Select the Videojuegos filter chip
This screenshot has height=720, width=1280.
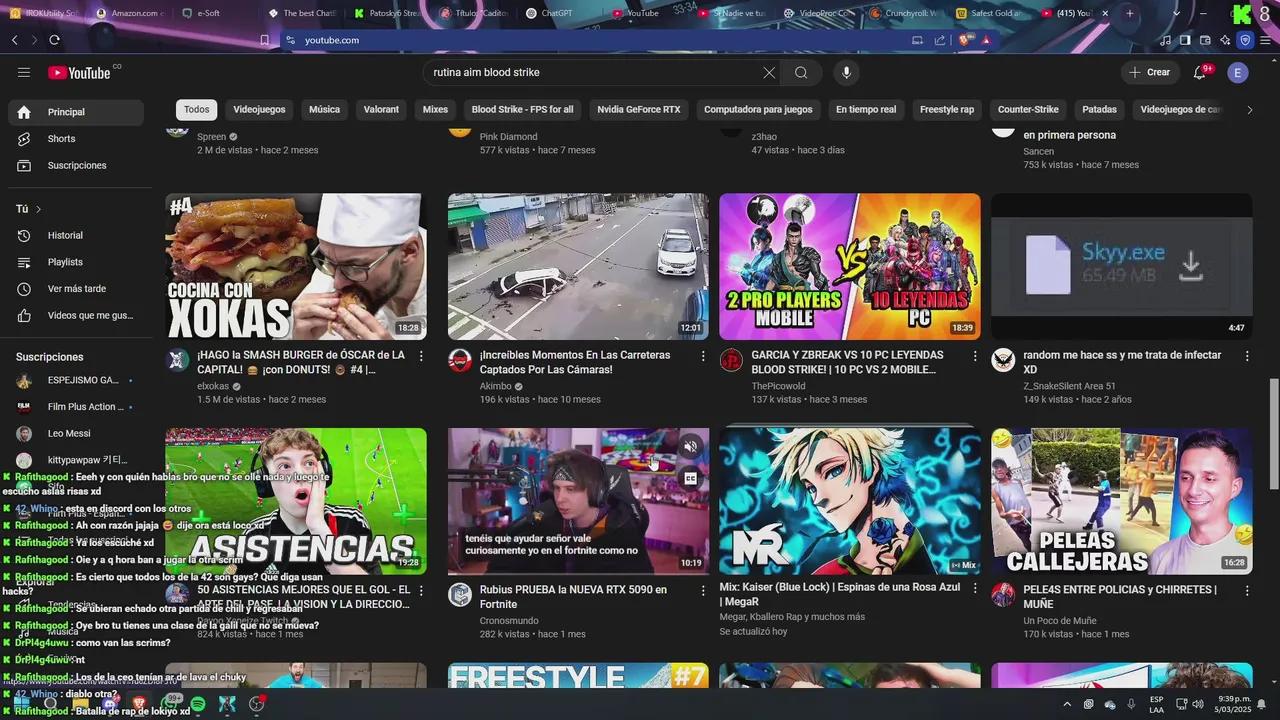259,109
